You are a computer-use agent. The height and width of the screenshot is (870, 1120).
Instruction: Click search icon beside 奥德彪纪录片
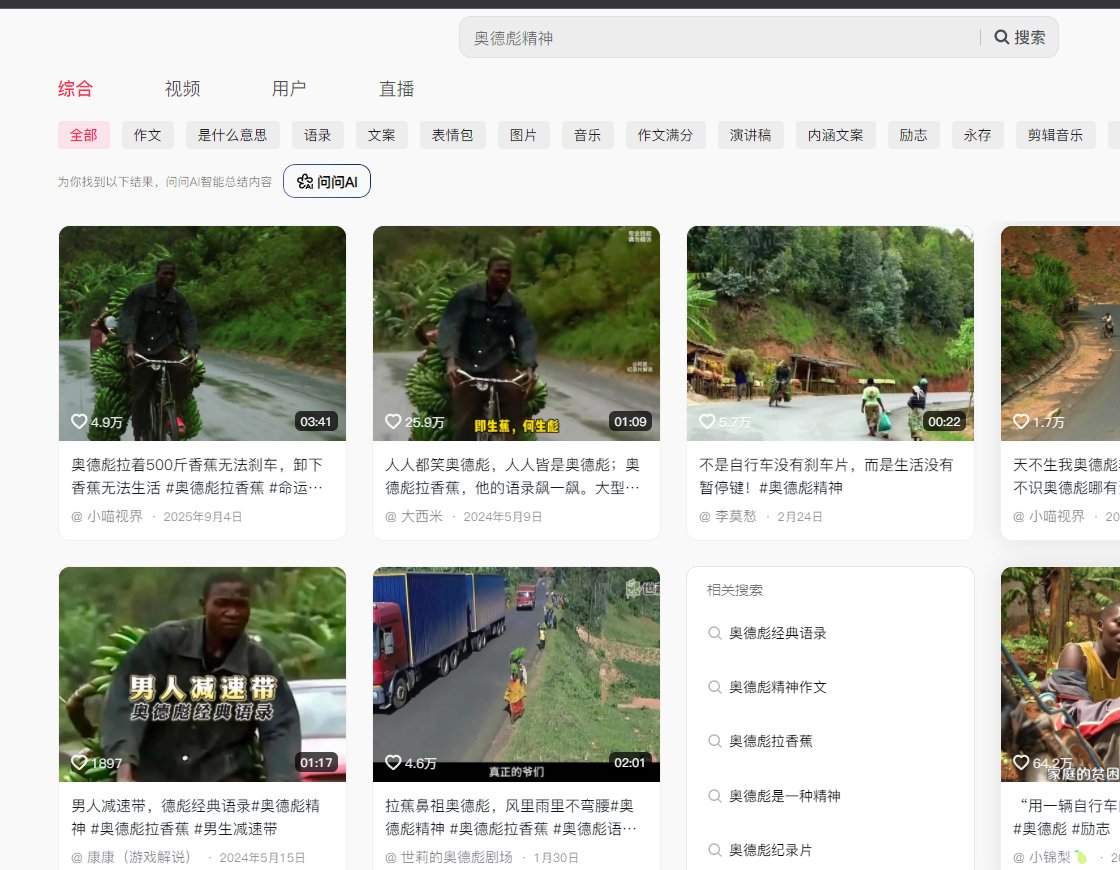714,850
